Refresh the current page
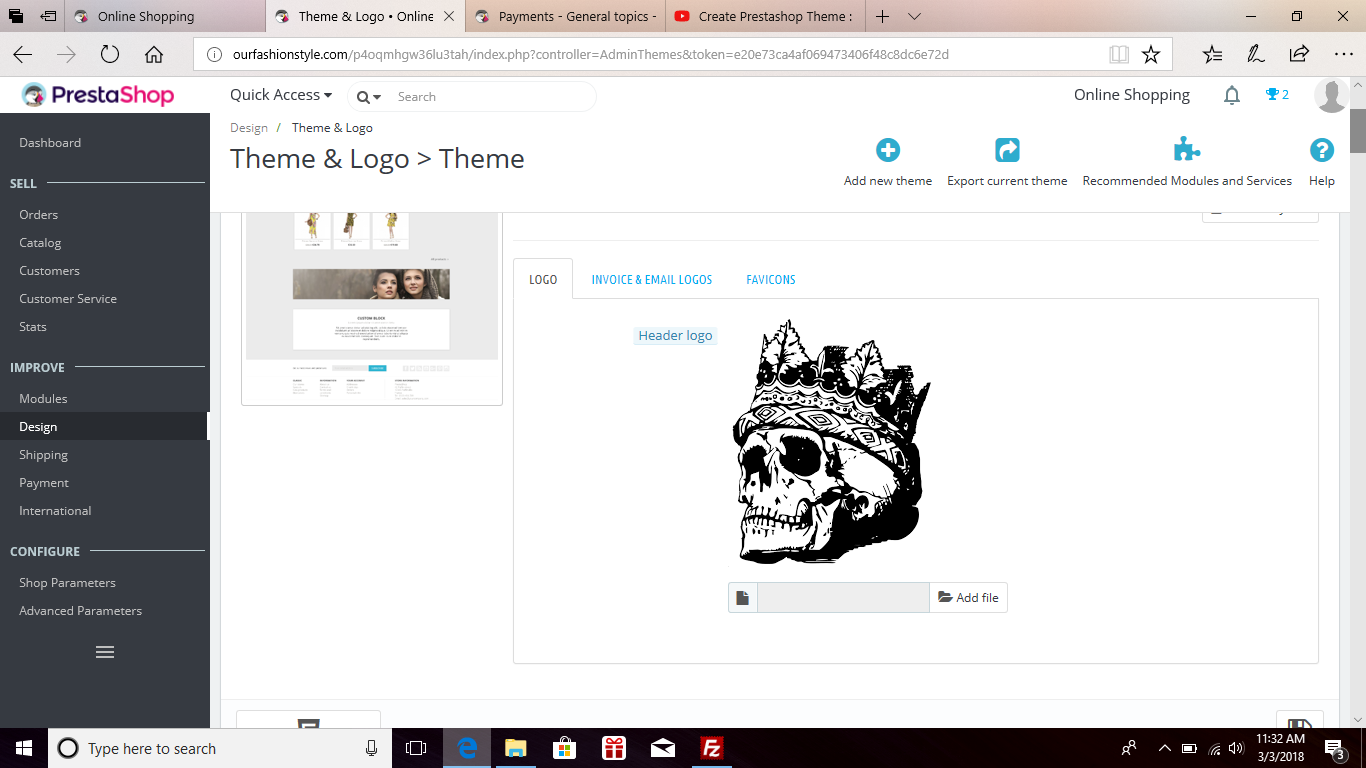The width and height of the screenshot is (1366, 768). 110,54
